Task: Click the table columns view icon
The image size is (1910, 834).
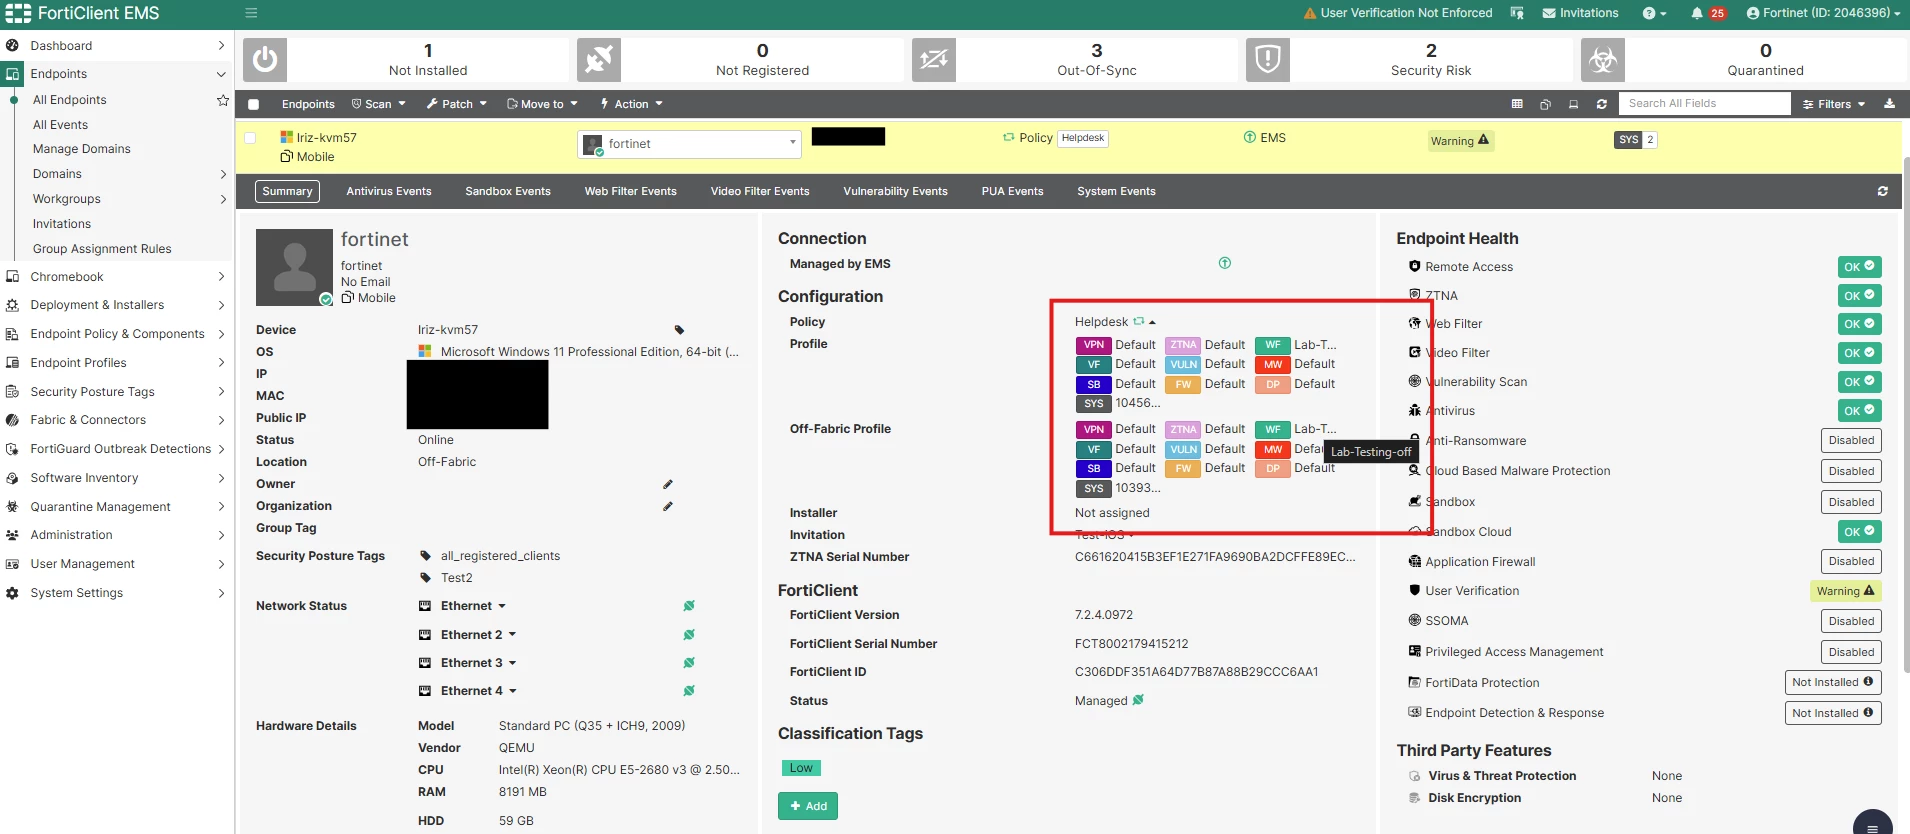Action: [x=1517, y=104]
